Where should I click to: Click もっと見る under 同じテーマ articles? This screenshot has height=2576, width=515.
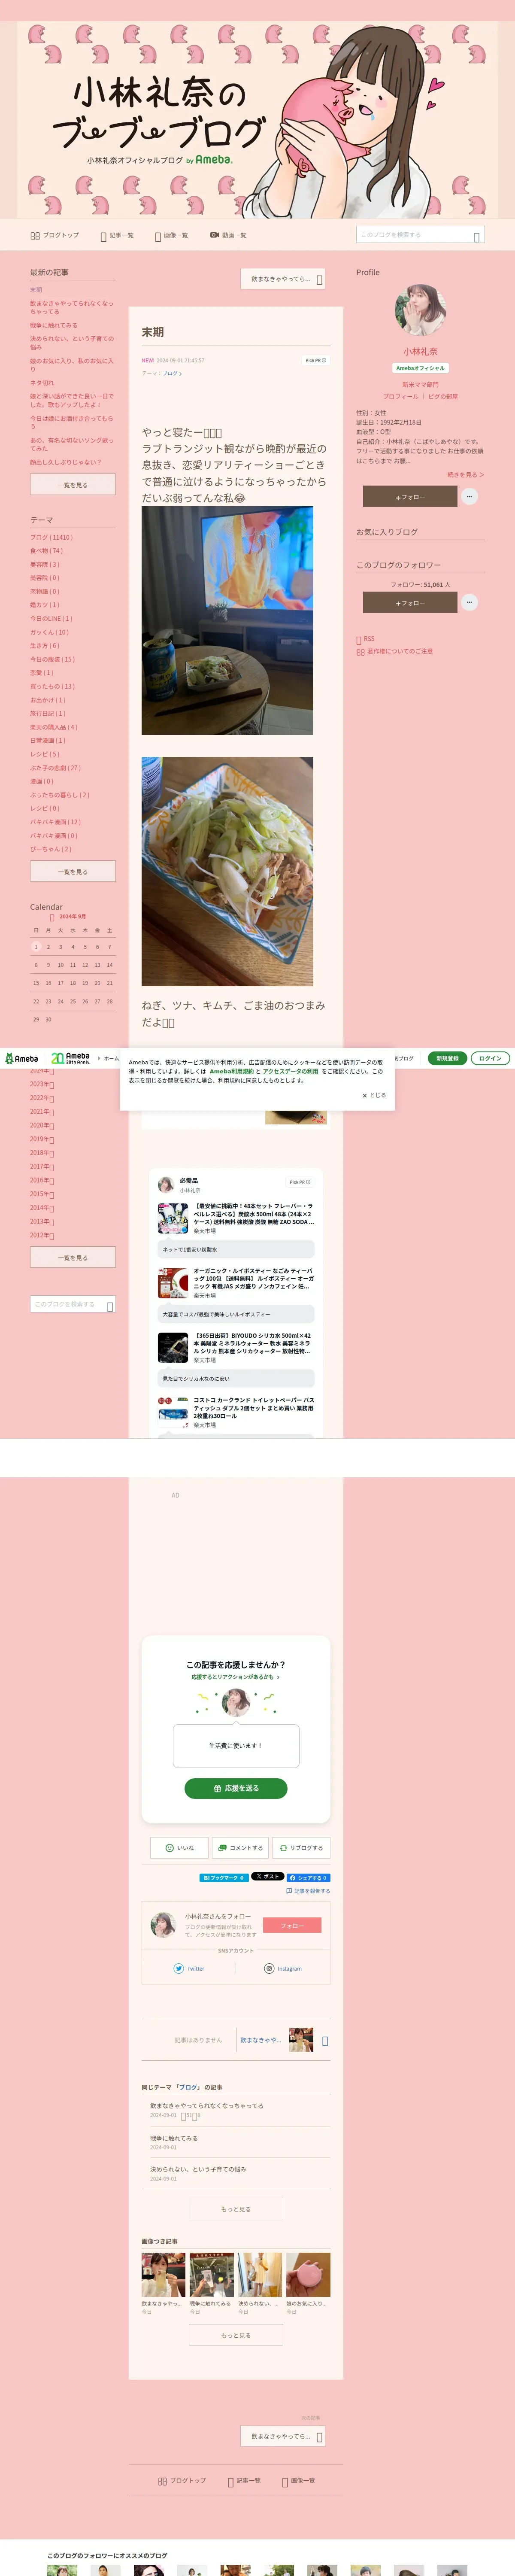pyautogui.click(x=236, y=2209)
